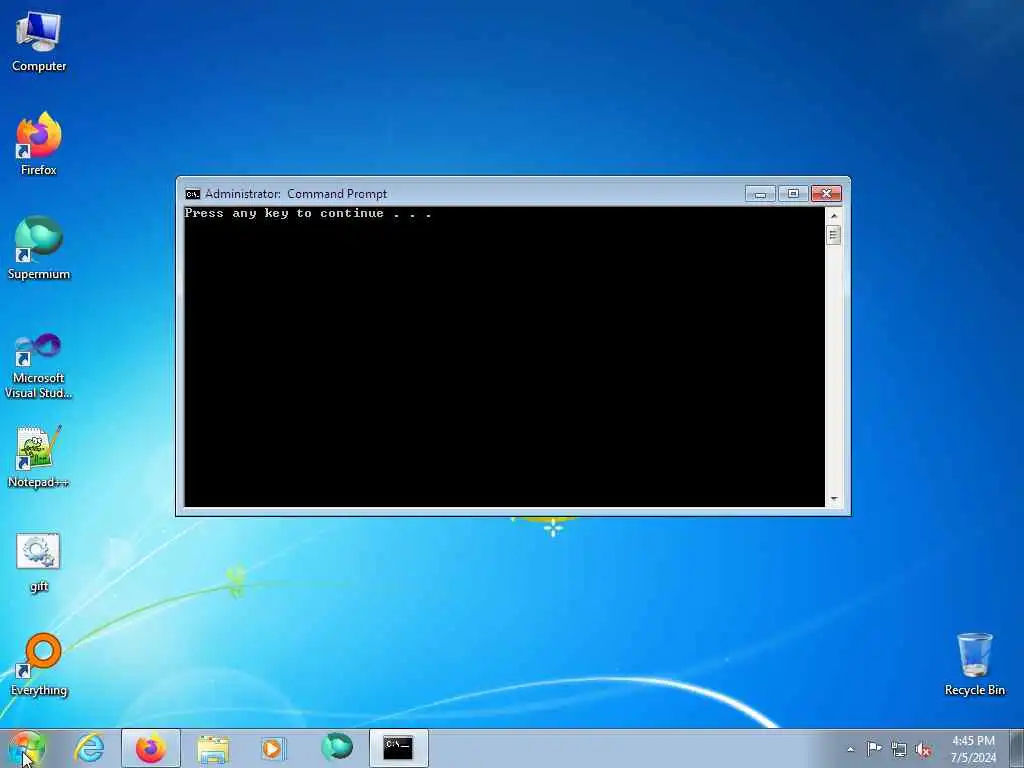1024x768 pixels.
Task: Launch Windows Media Player from taskbar
Action: coord(273,748)
